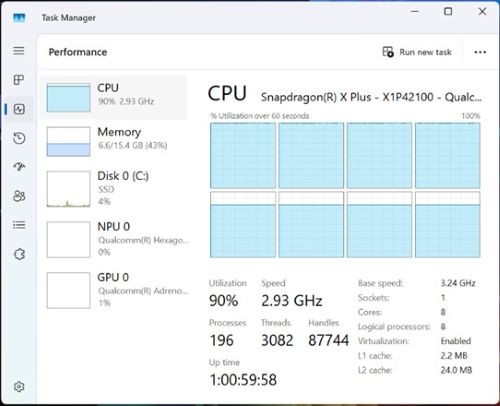Viewport: 500px width, 406px height.
Task: Click Run new task button
Action: (x=417, y=52)
